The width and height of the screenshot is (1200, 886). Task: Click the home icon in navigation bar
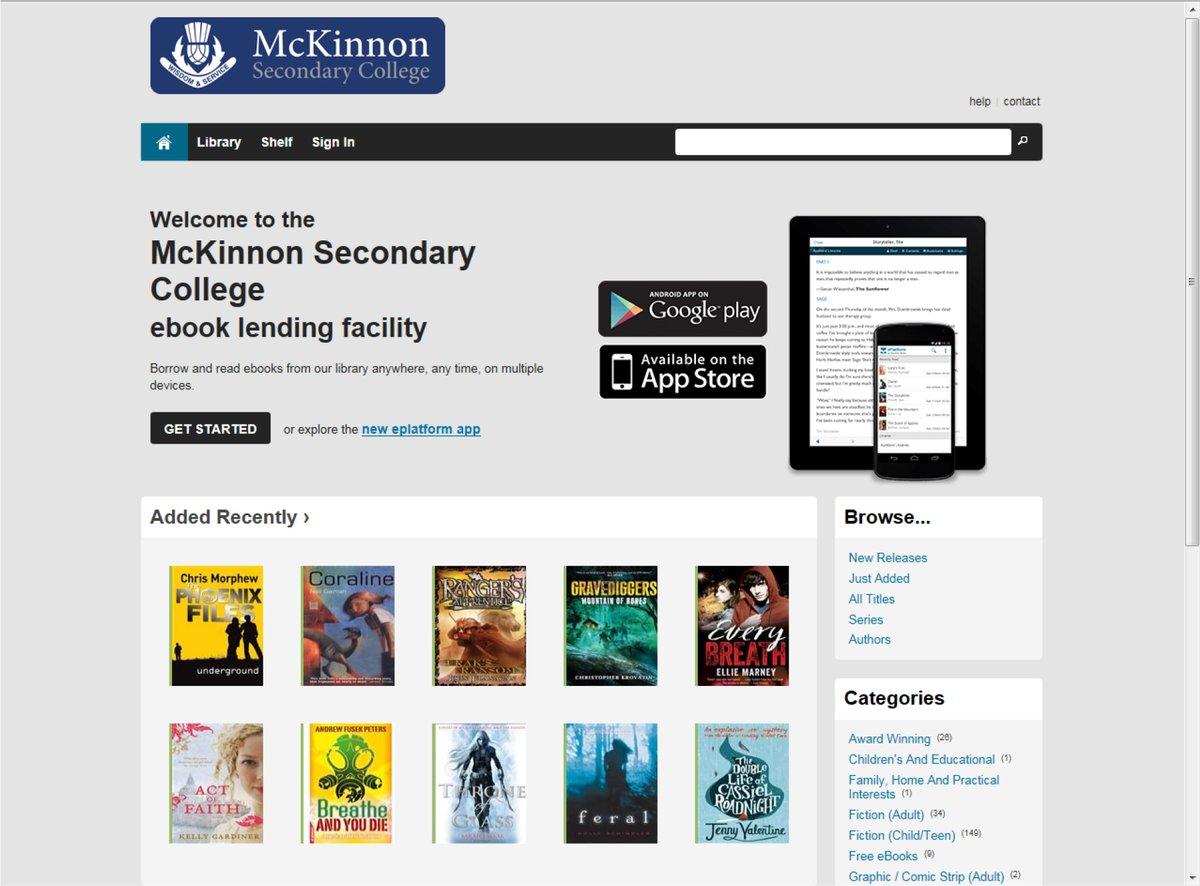[x=164, y=142]
